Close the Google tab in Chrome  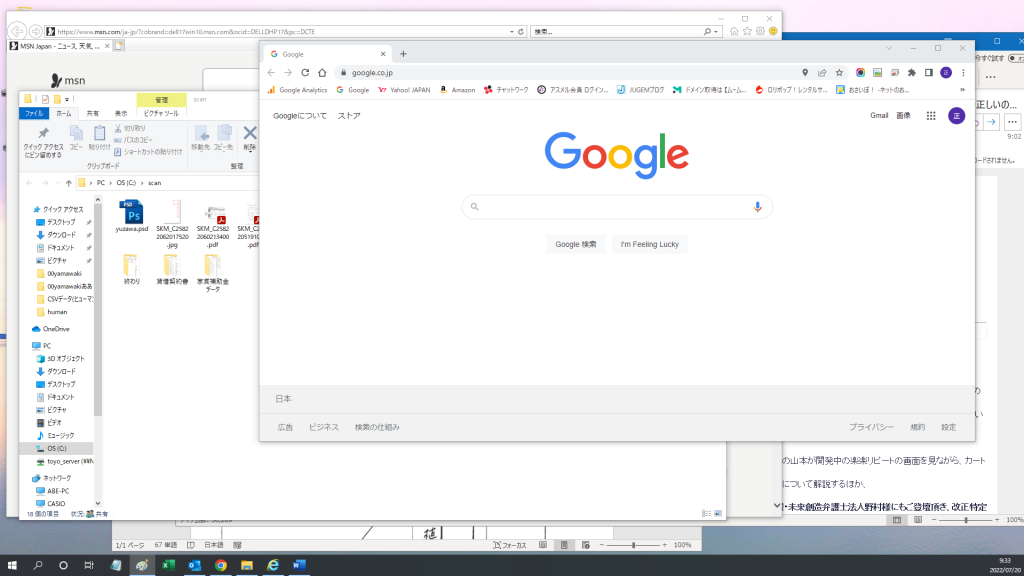point(383,54)
